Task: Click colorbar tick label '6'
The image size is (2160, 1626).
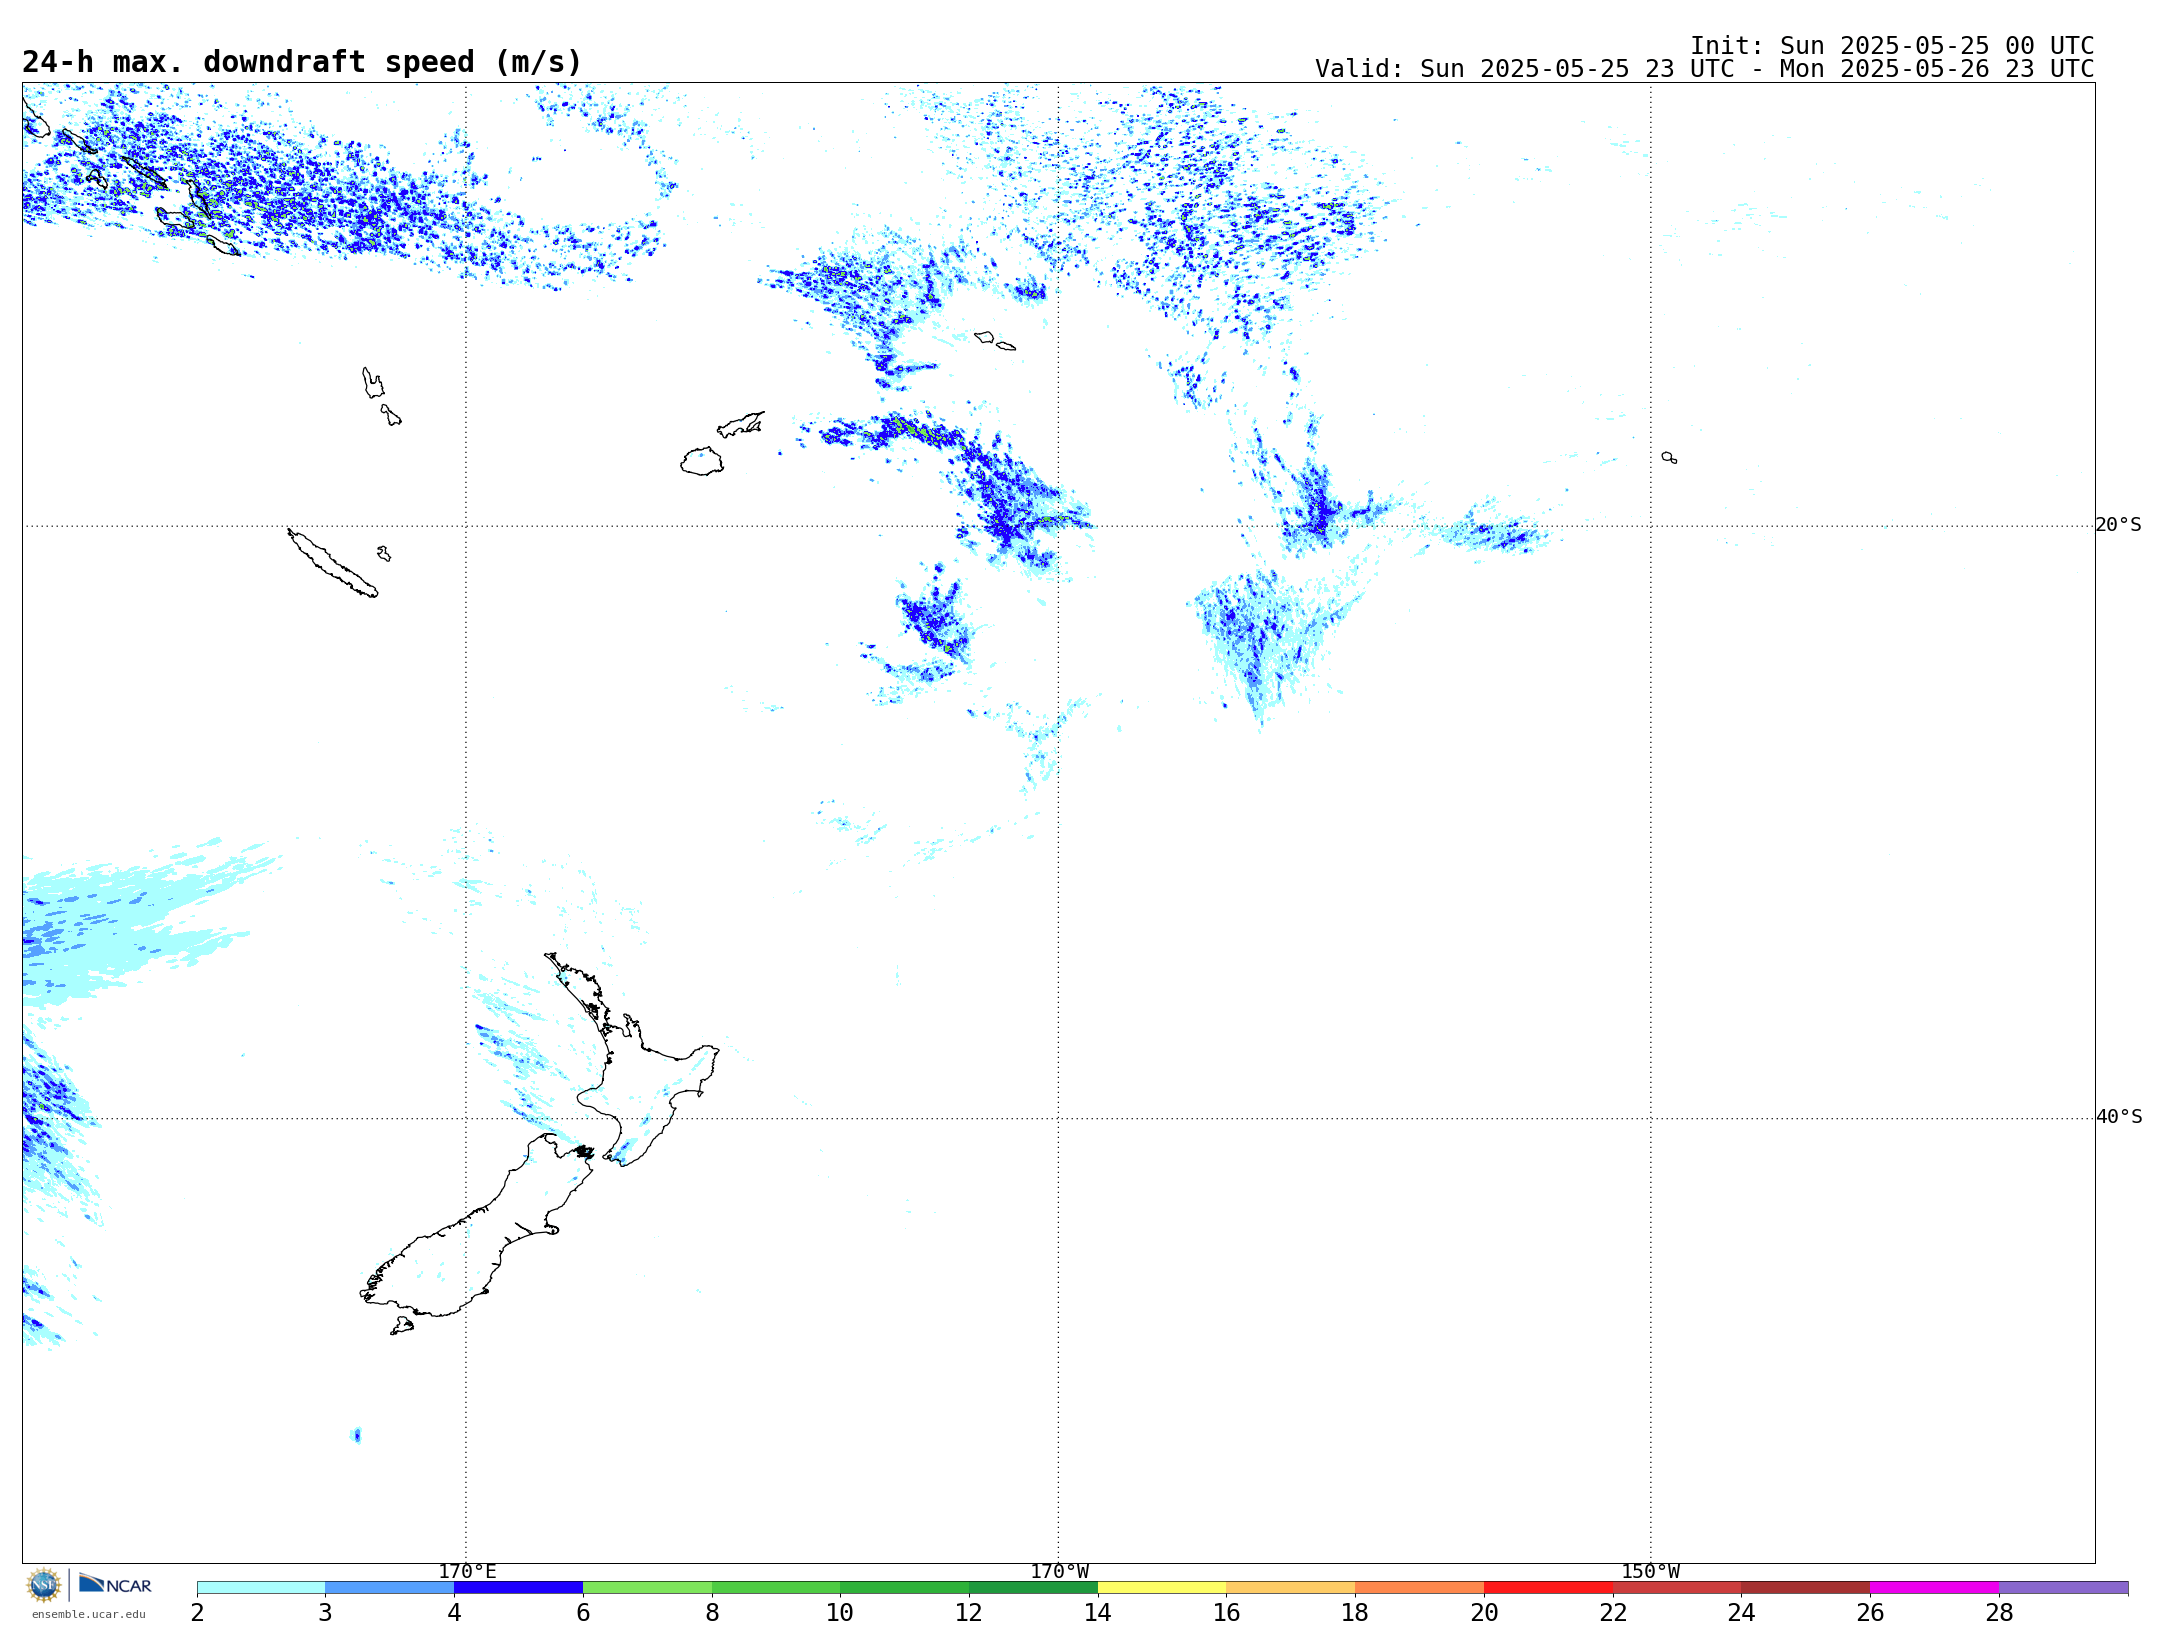Action: pos(583,1612)
